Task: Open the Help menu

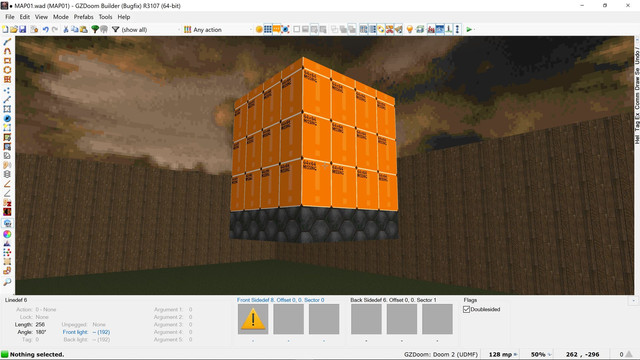Action: 124,17
